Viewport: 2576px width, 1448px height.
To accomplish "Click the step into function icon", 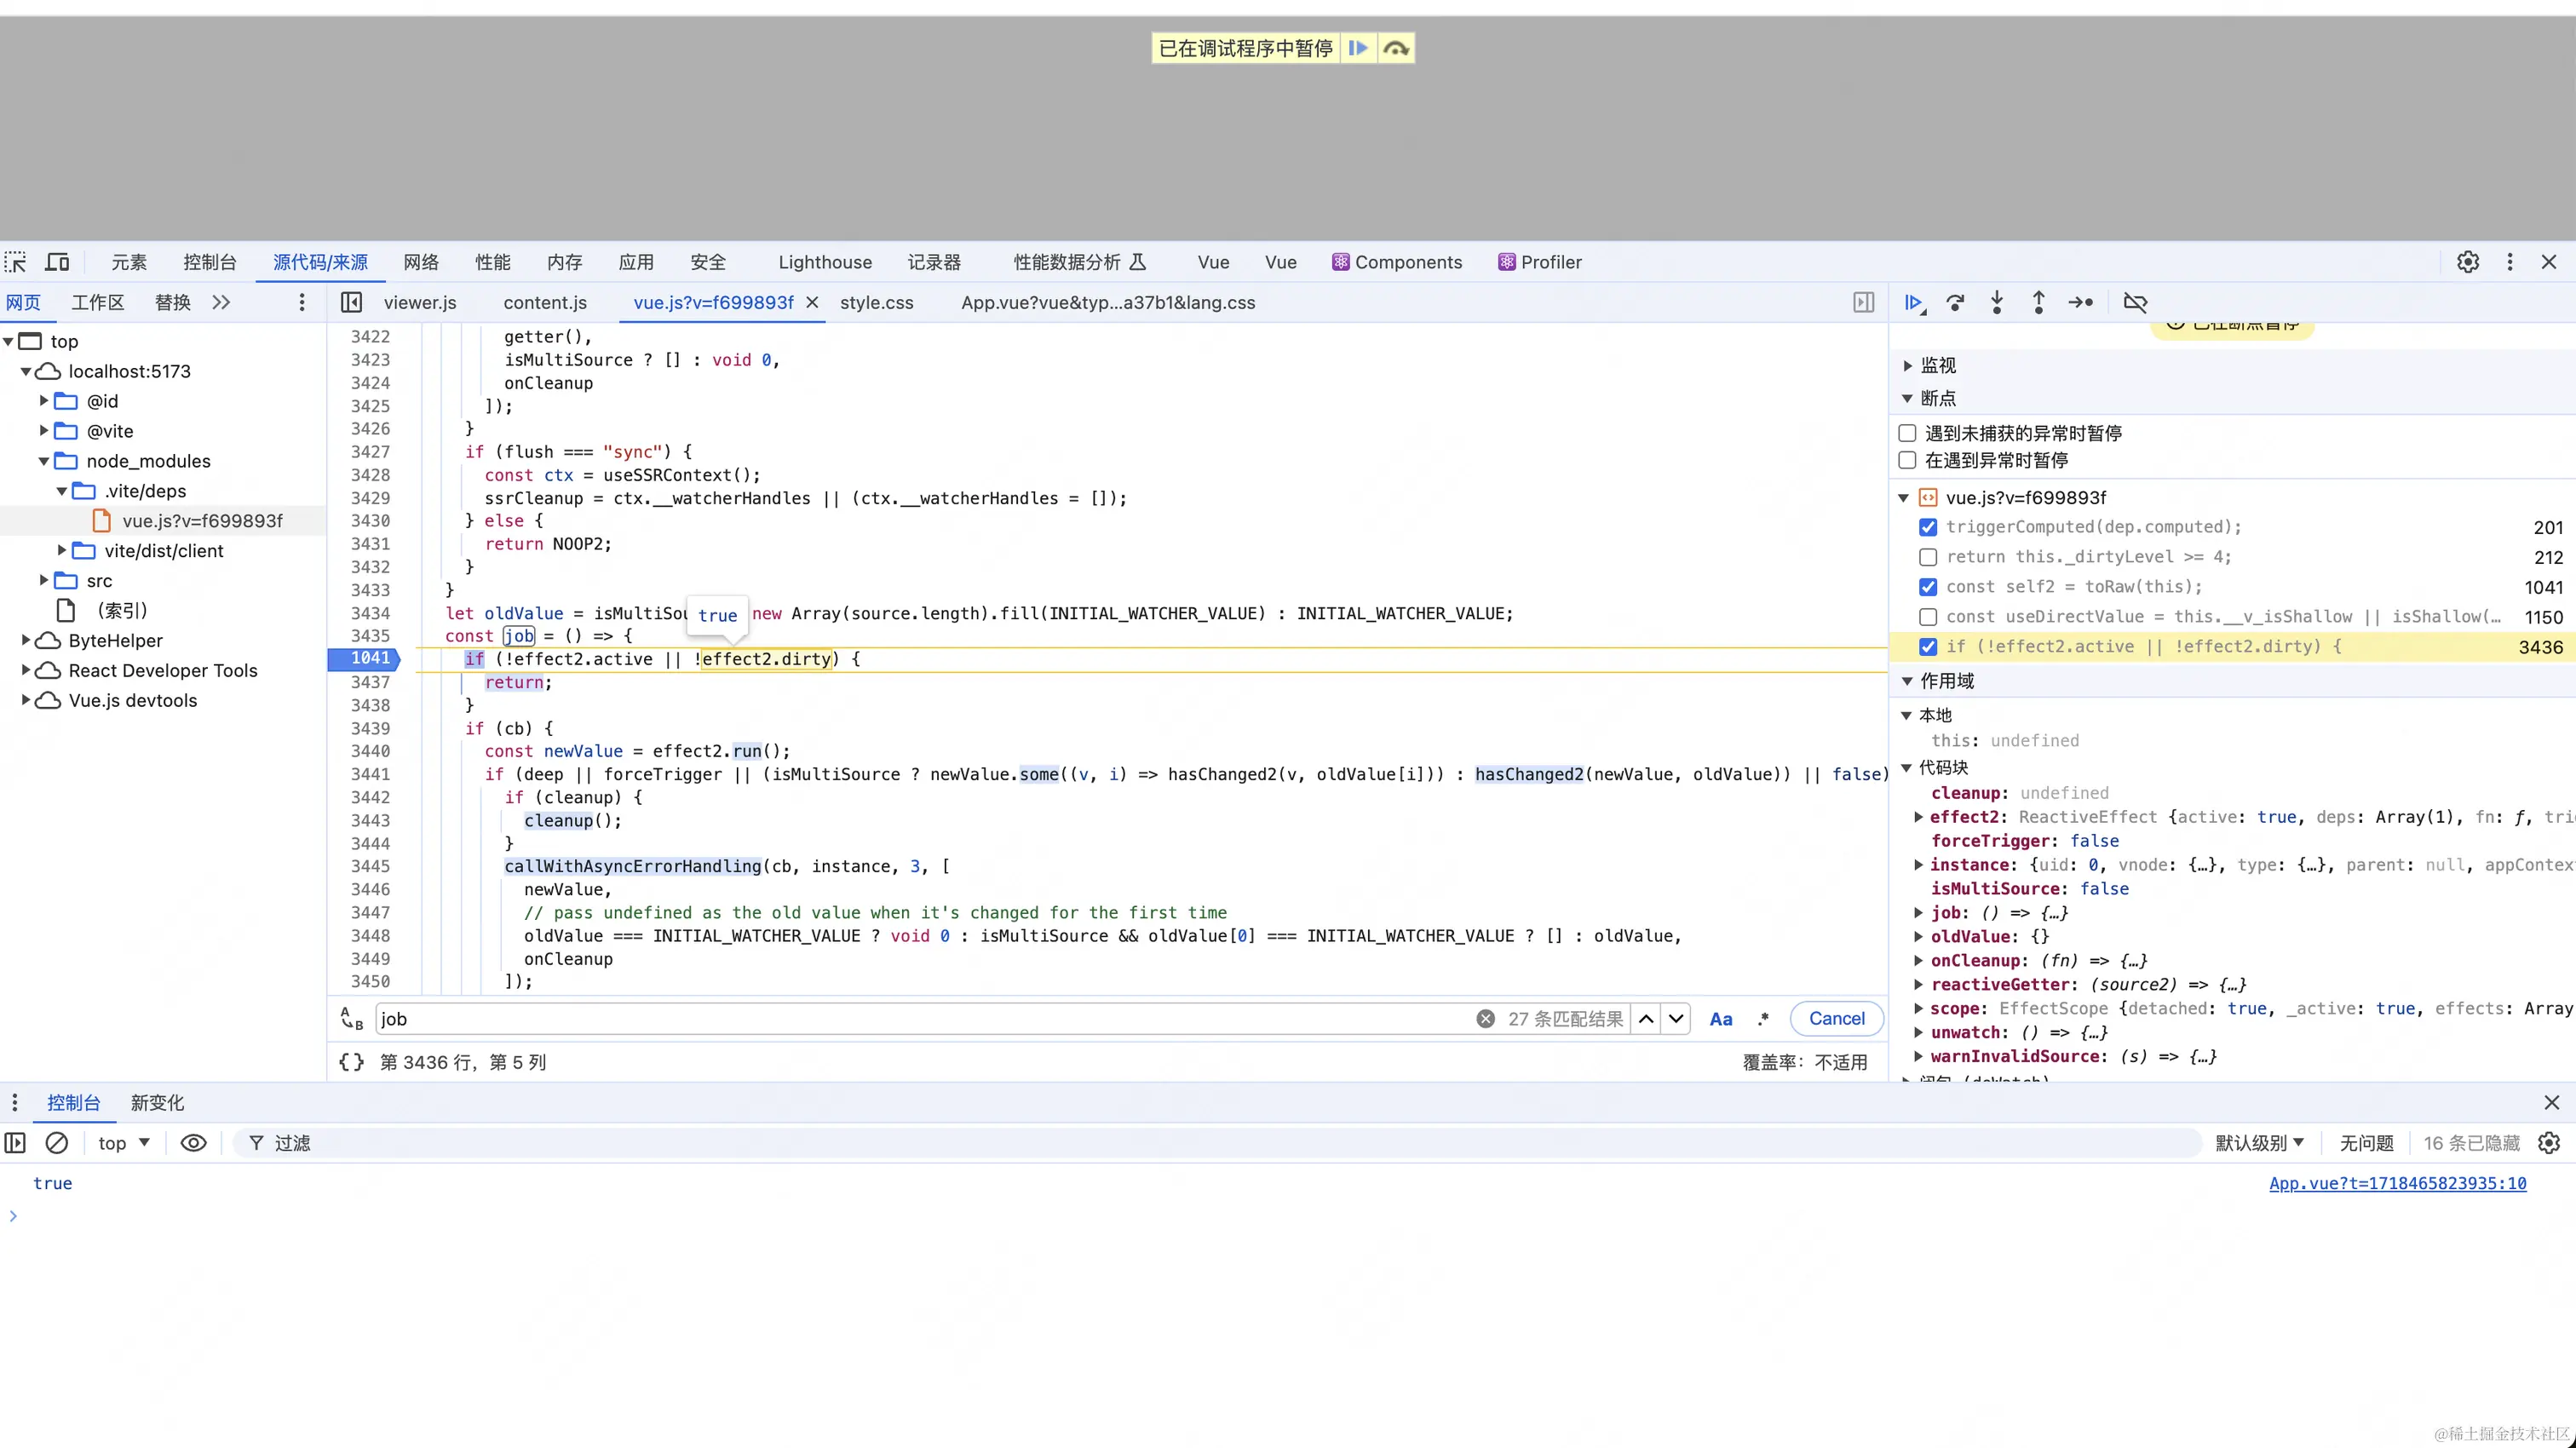I will coord(1997,302).
